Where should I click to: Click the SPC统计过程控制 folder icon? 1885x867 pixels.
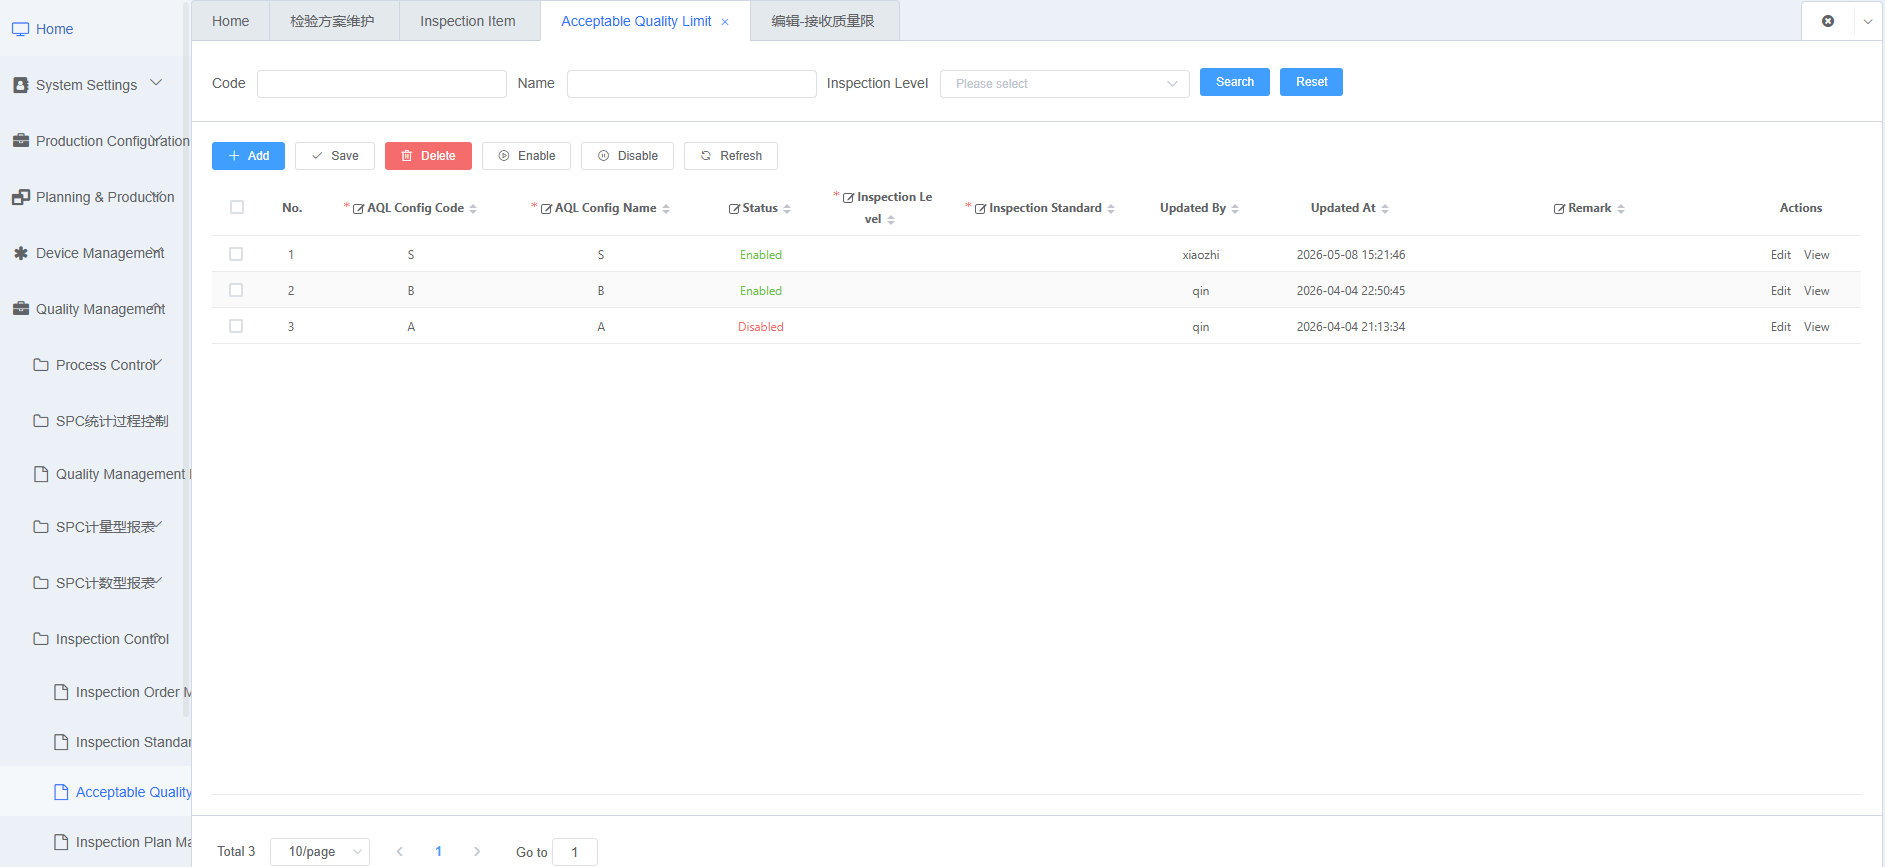41,421
